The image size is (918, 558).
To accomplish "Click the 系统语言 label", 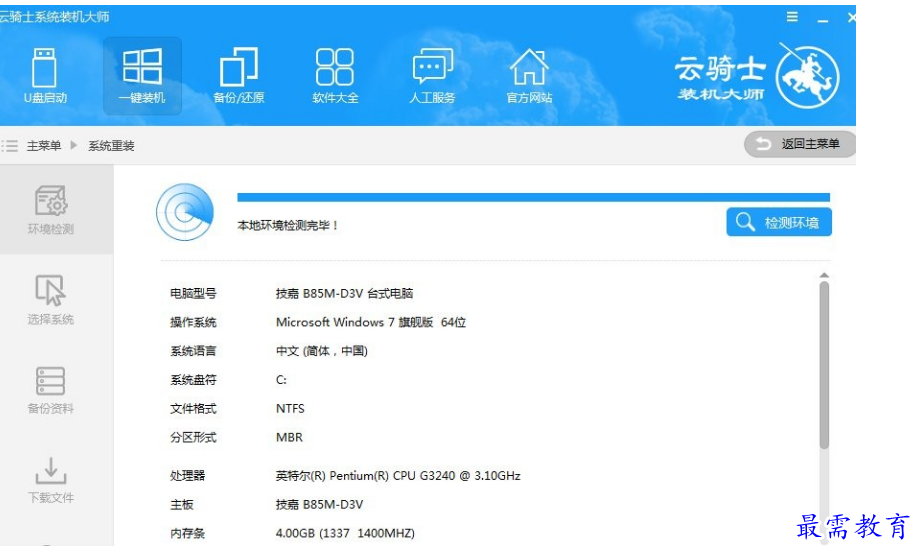I will tap(193, 351).
